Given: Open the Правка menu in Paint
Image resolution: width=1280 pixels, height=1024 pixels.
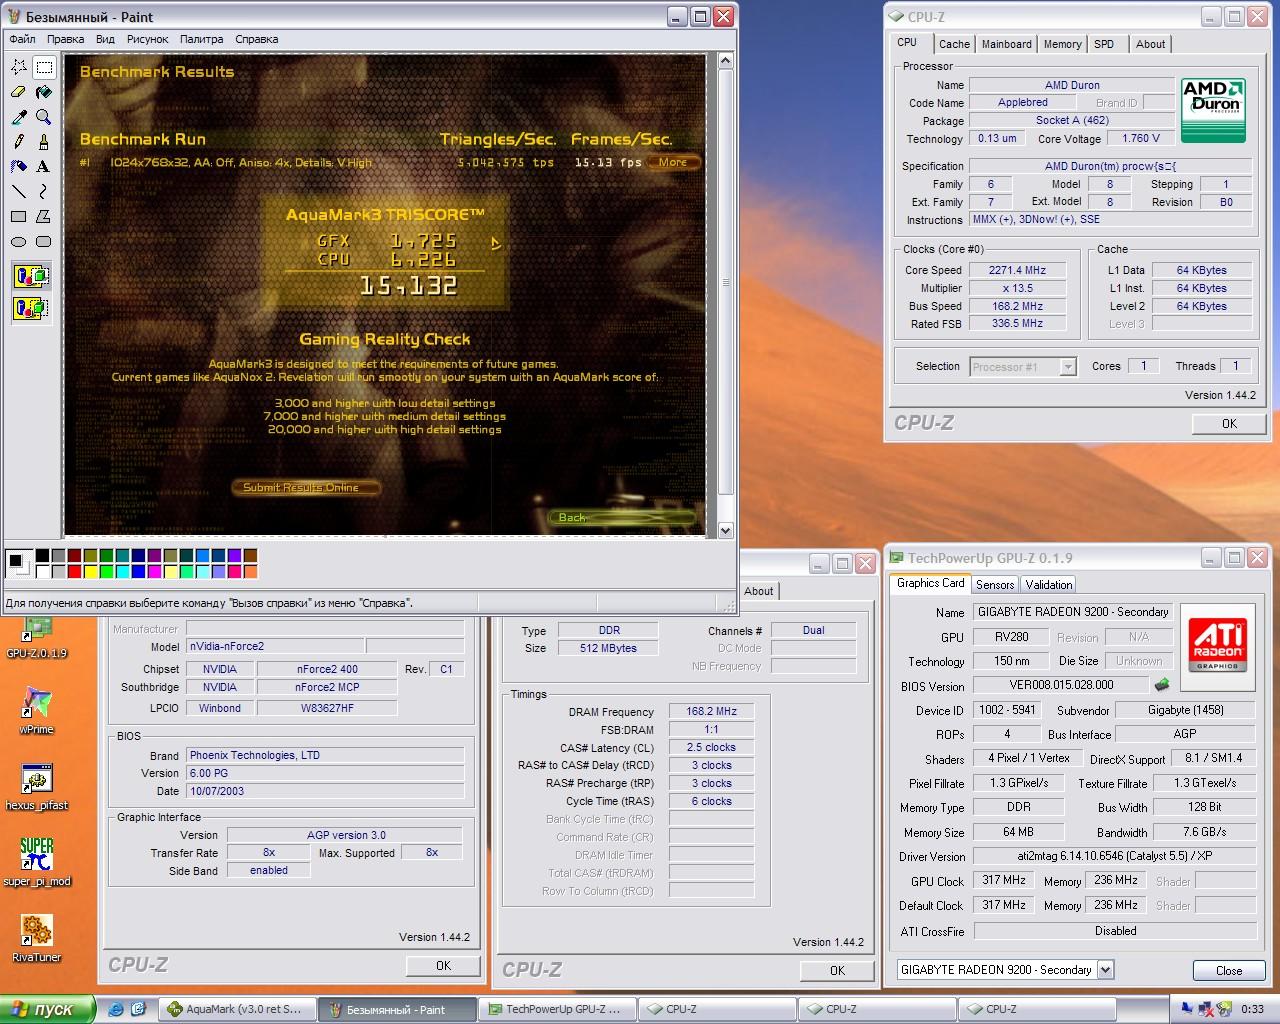Looking at the screenshot, I should (65, 39).
